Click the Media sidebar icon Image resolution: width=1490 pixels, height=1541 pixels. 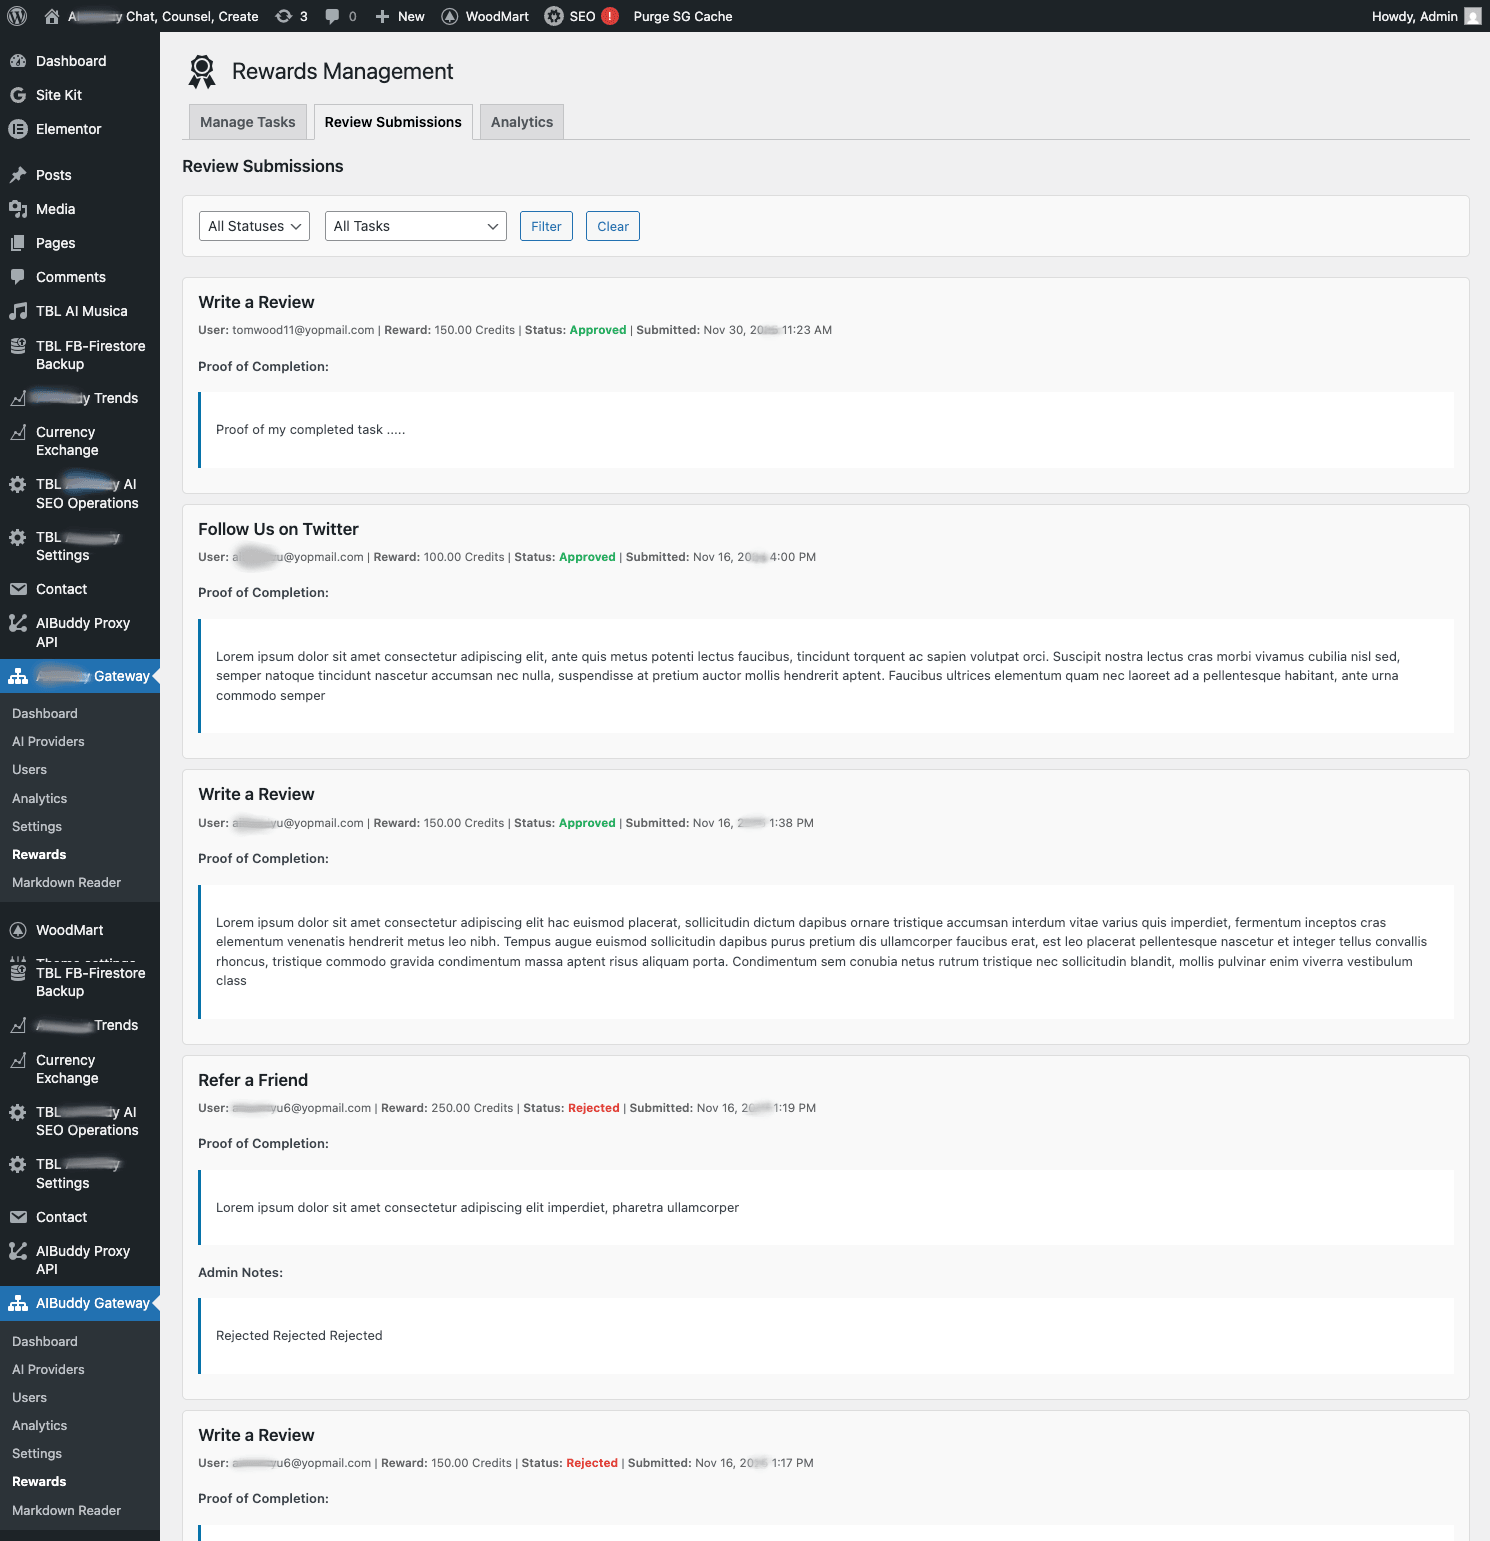coord(18,209)
